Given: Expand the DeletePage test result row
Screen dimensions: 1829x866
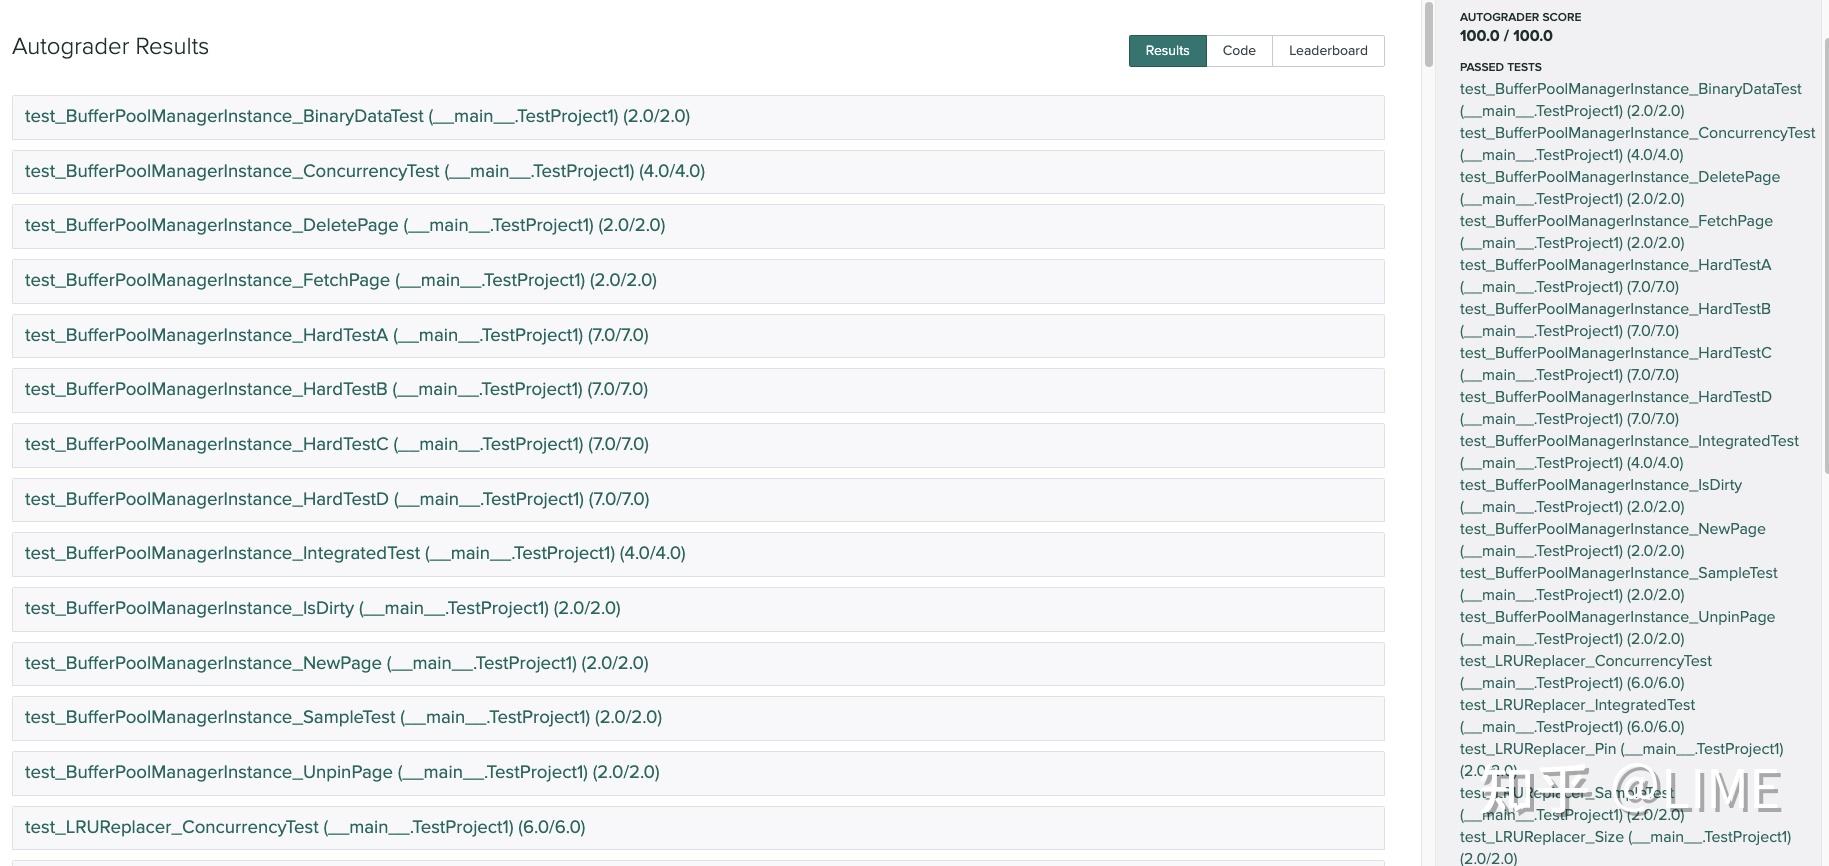Looking at the screenshot, I should 698,226.
